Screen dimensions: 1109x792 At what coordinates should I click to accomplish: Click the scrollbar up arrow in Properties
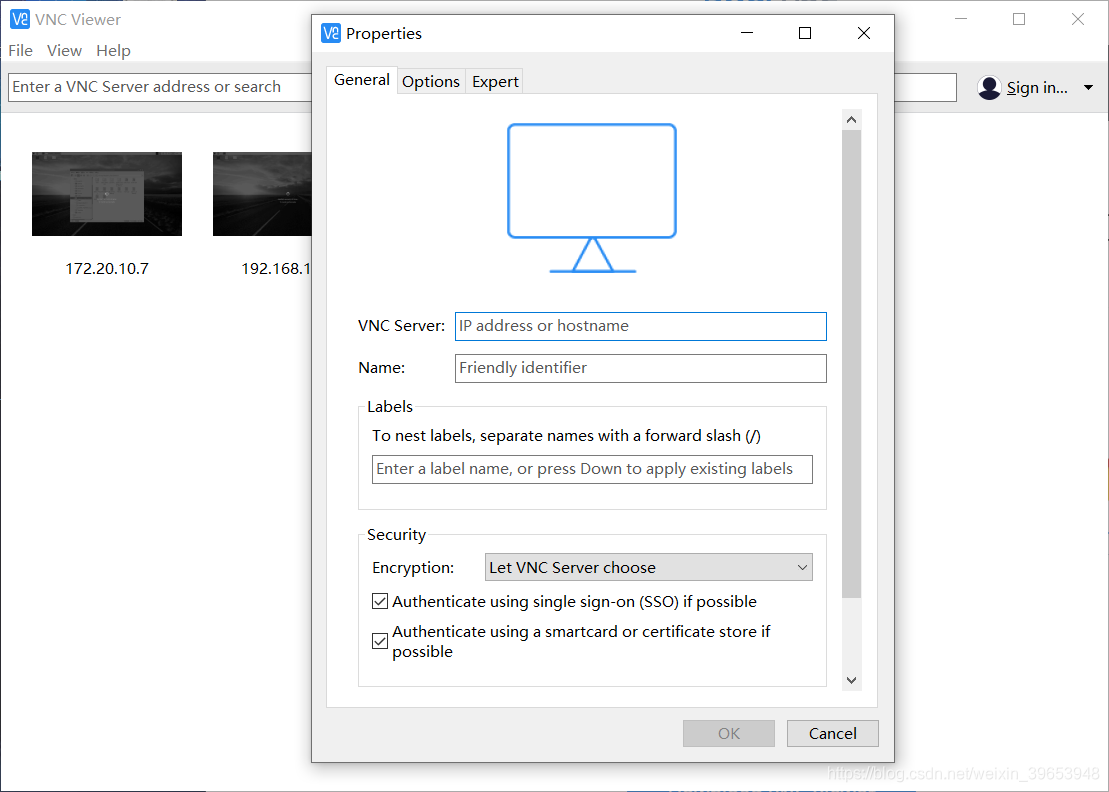(852, 120)
